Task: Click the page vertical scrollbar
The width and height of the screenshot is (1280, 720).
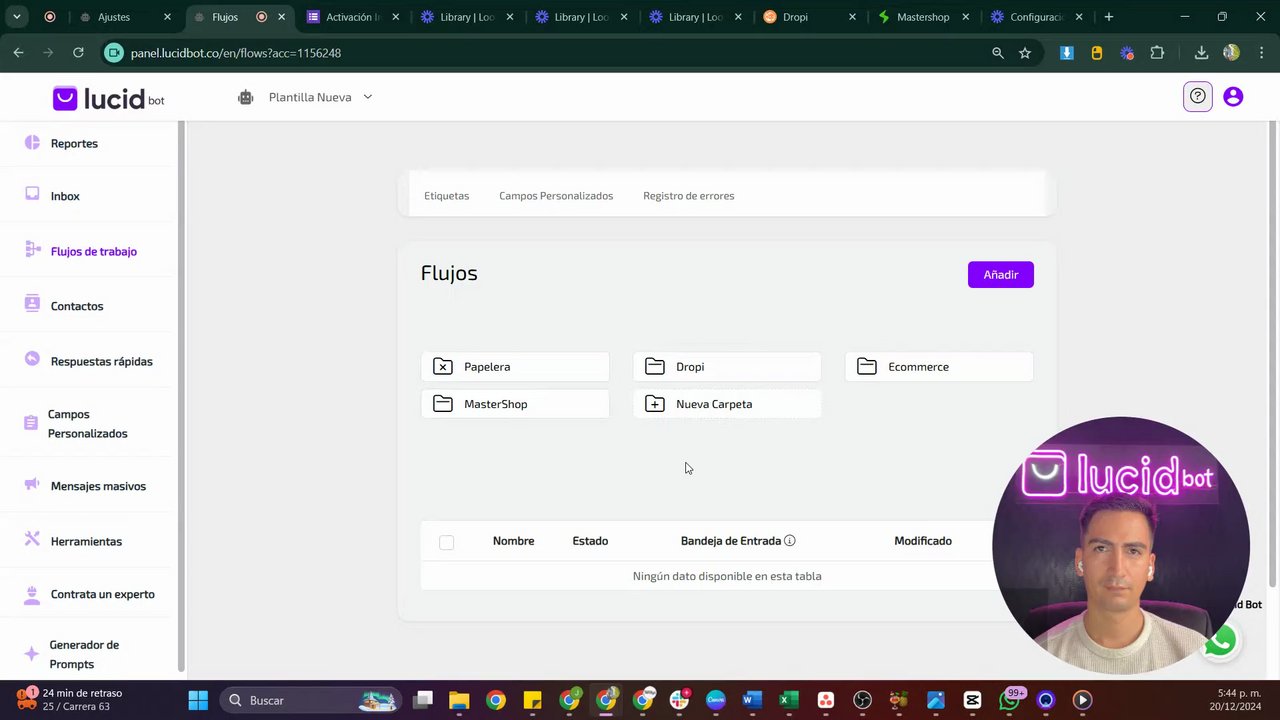Action: click(x=1273, y=354)
